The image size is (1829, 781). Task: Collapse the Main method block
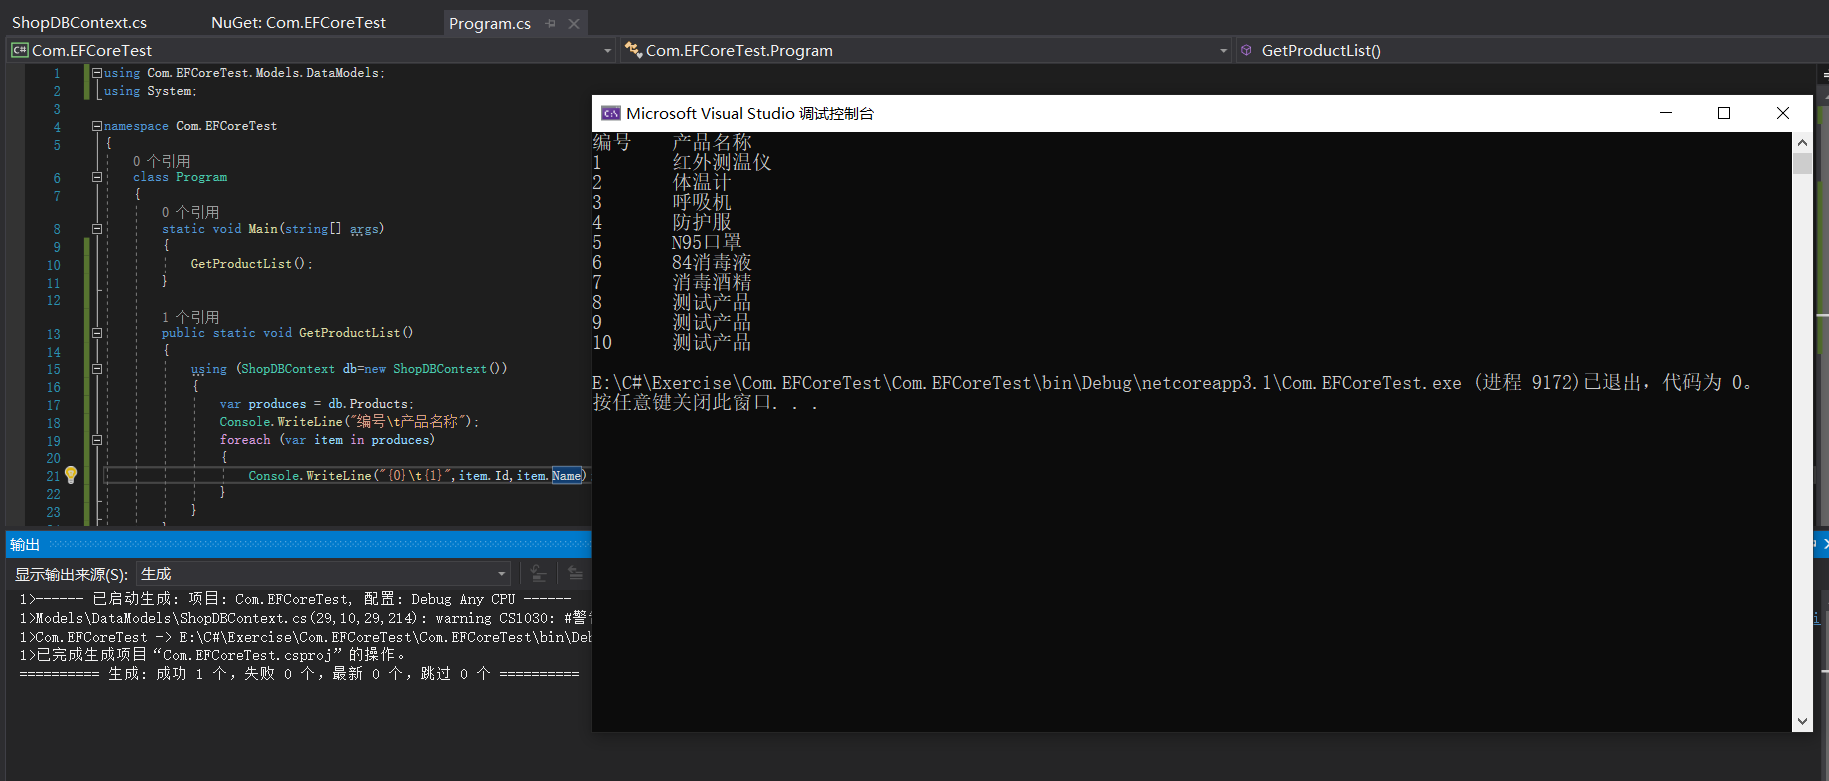pos(97,229)
